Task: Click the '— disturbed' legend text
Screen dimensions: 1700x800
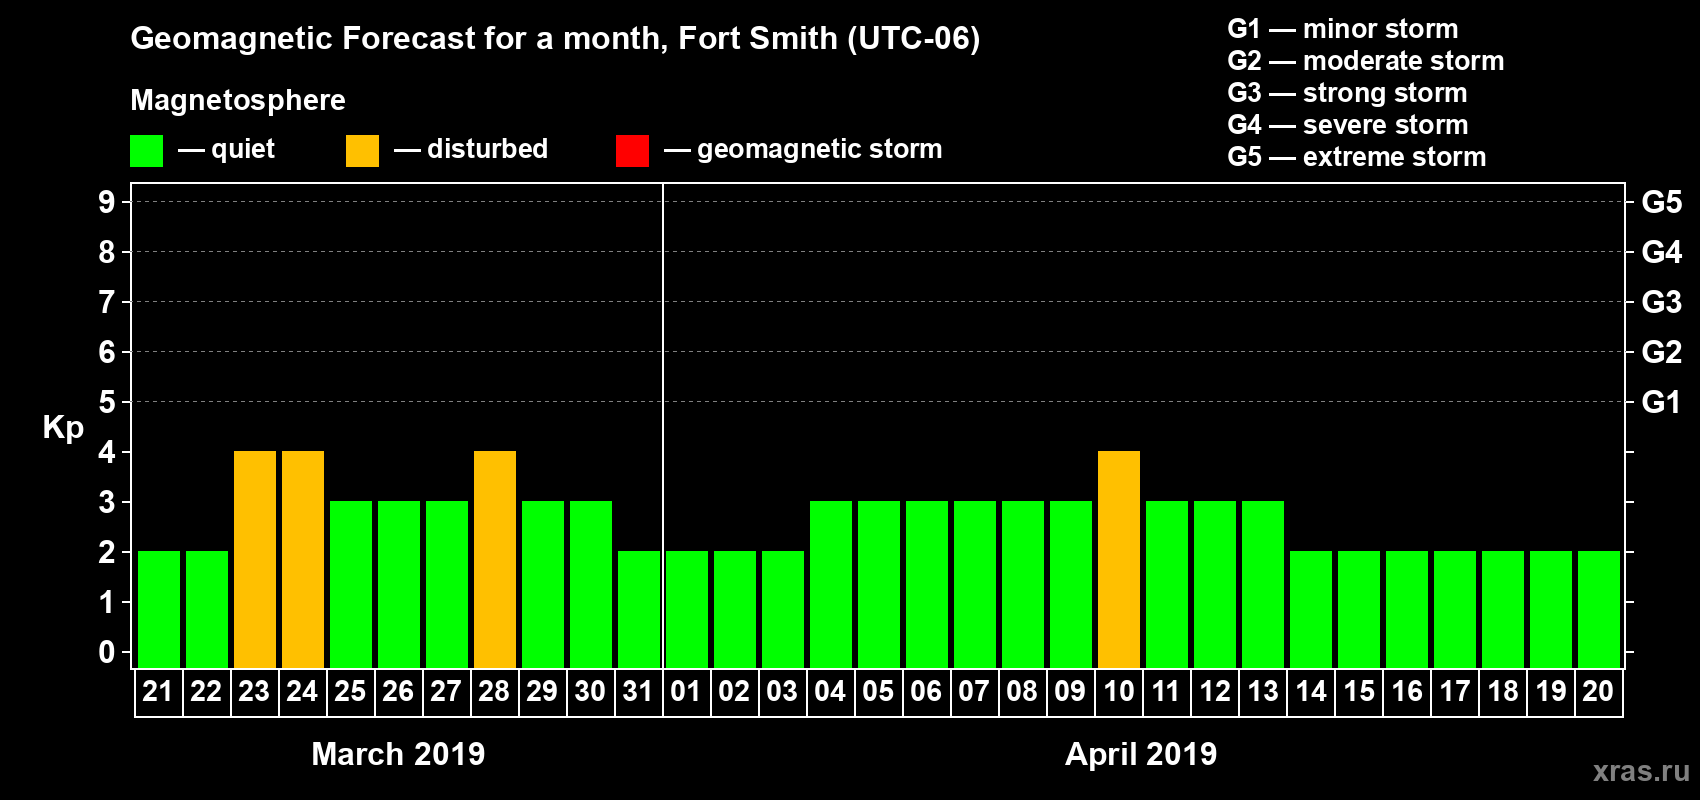Action: 471,149
